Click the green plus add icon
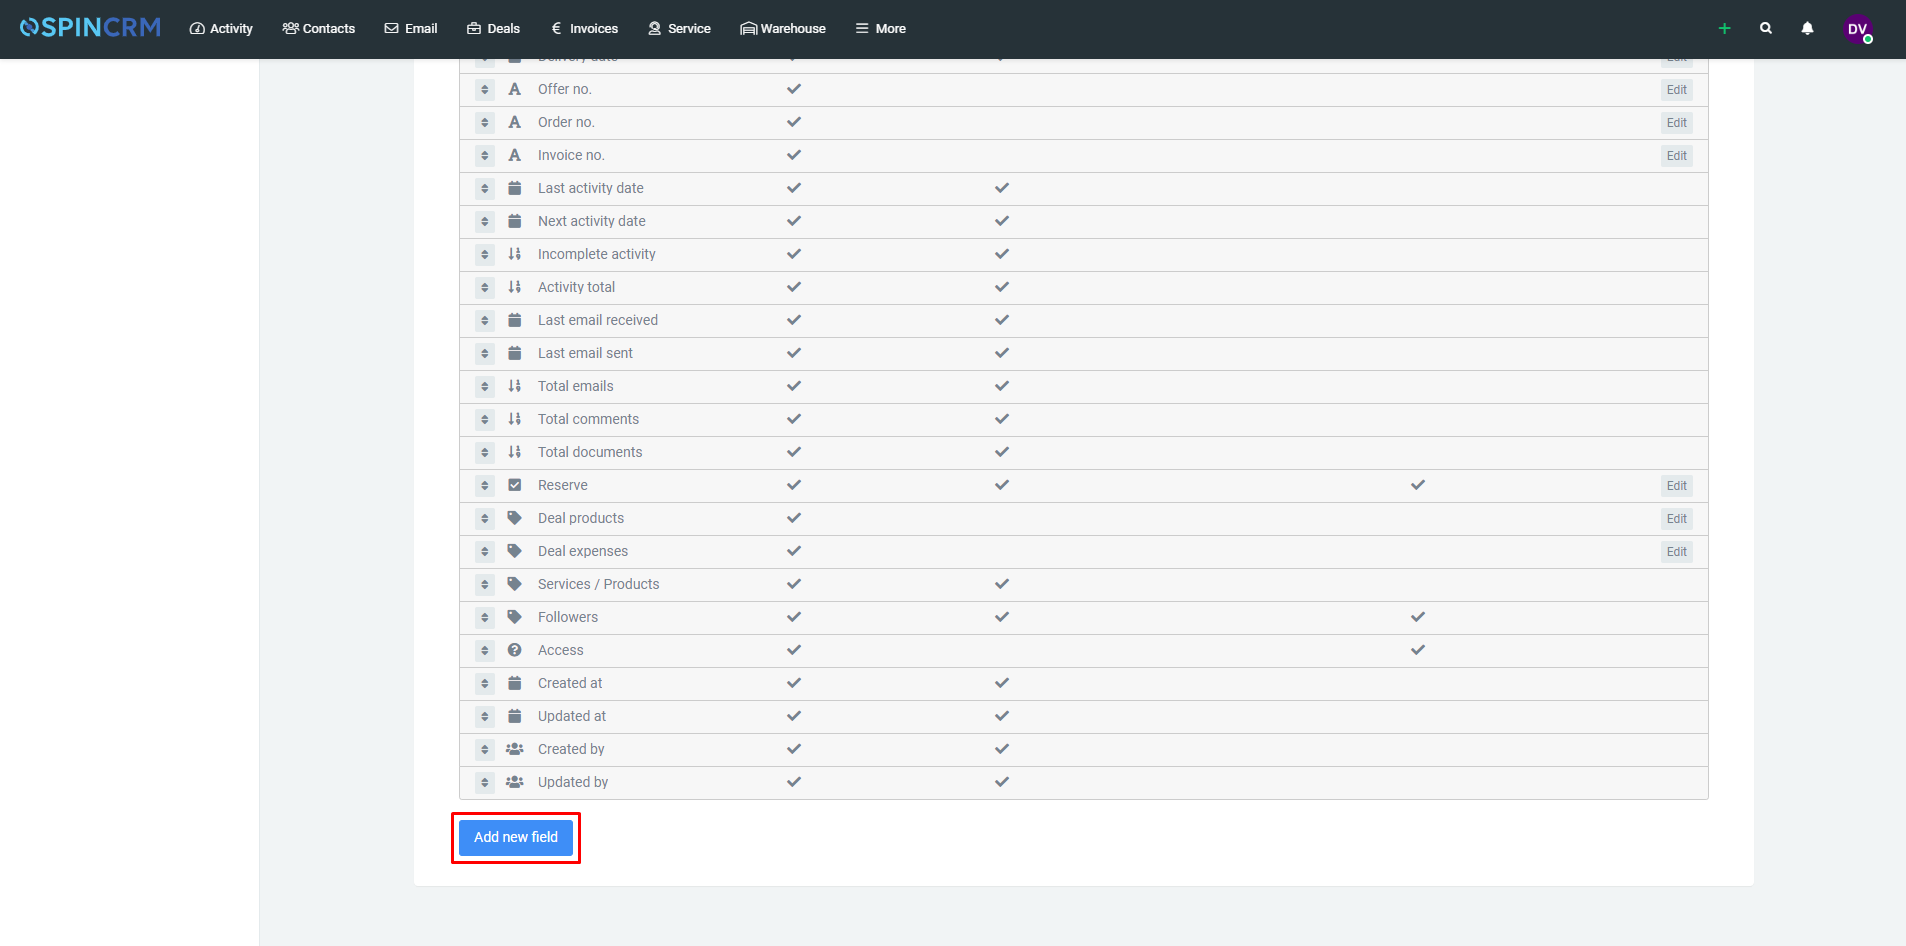 coord(1724,29)
